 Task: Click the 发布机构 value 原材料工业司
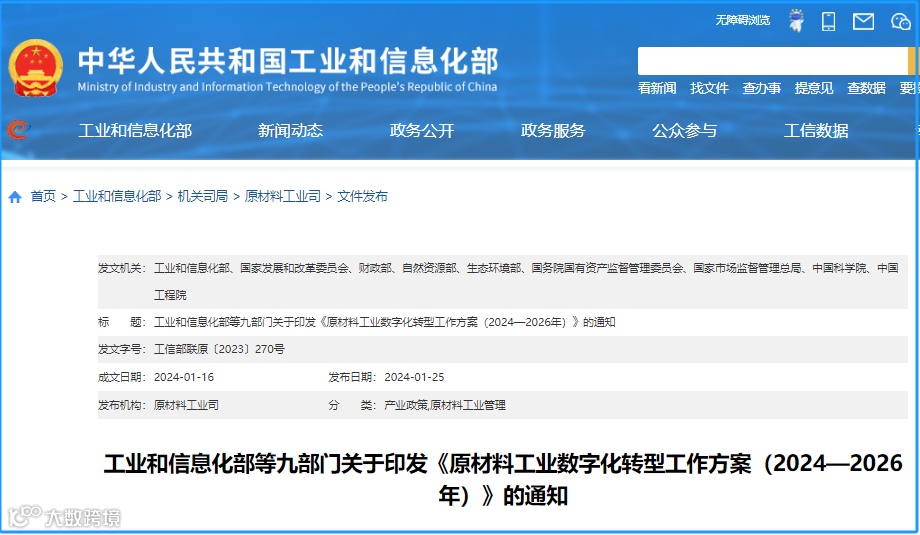point(186,405)
